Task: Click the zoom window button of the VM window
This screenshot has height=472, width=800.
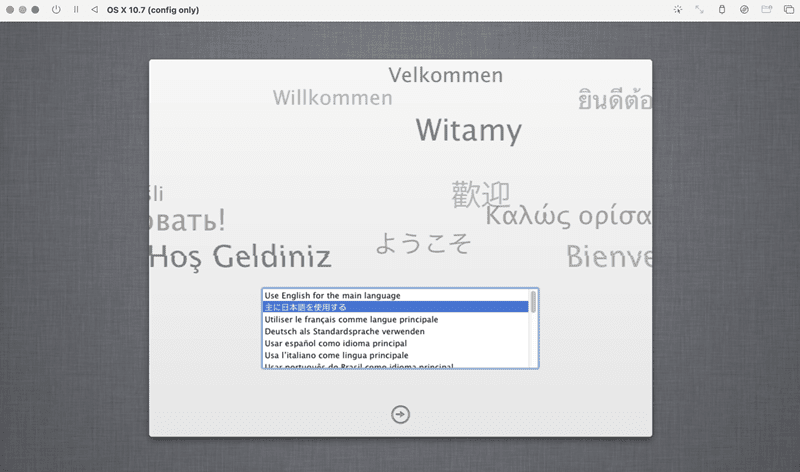Action: coord(35,10)
